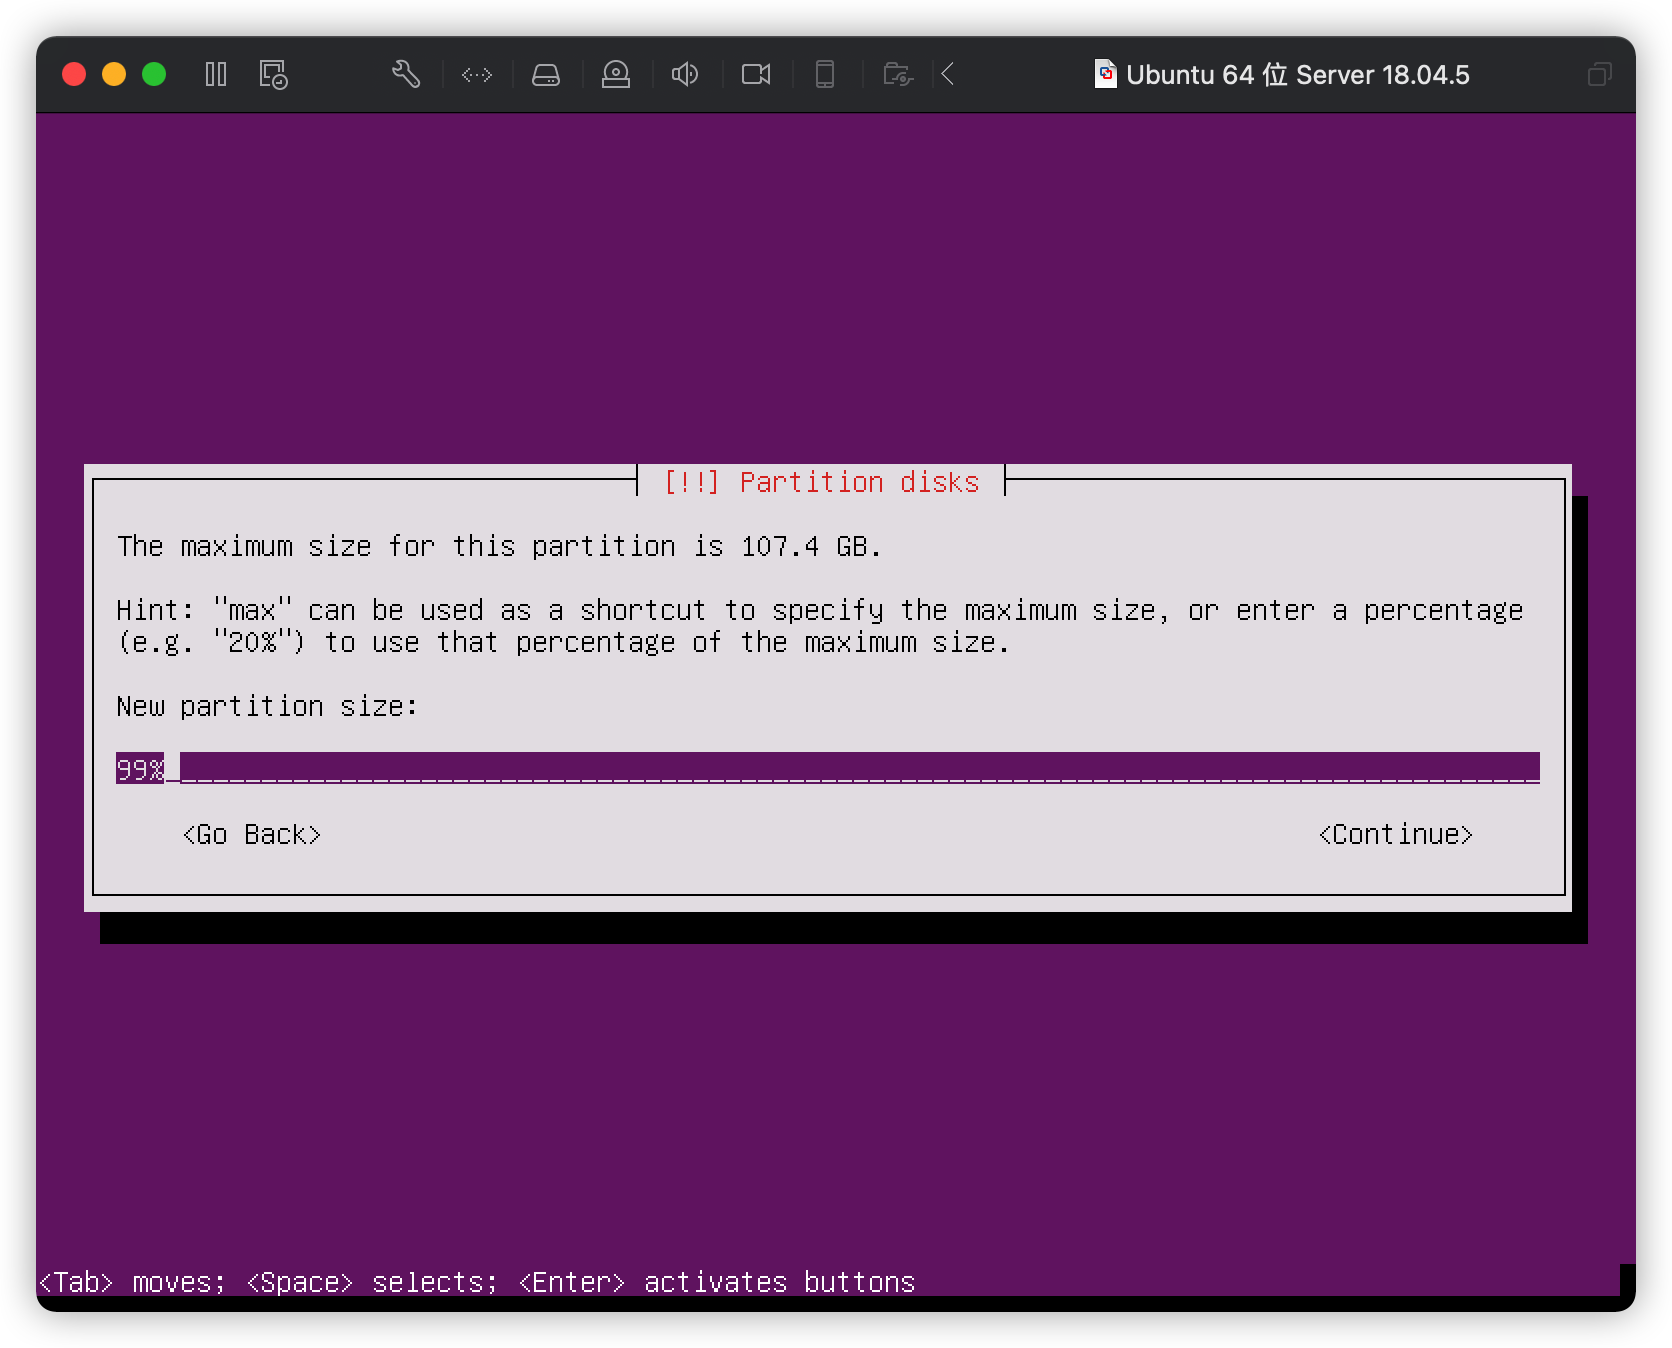
Task: Focus the New partition size field
Action: click(x=828, y=768)
